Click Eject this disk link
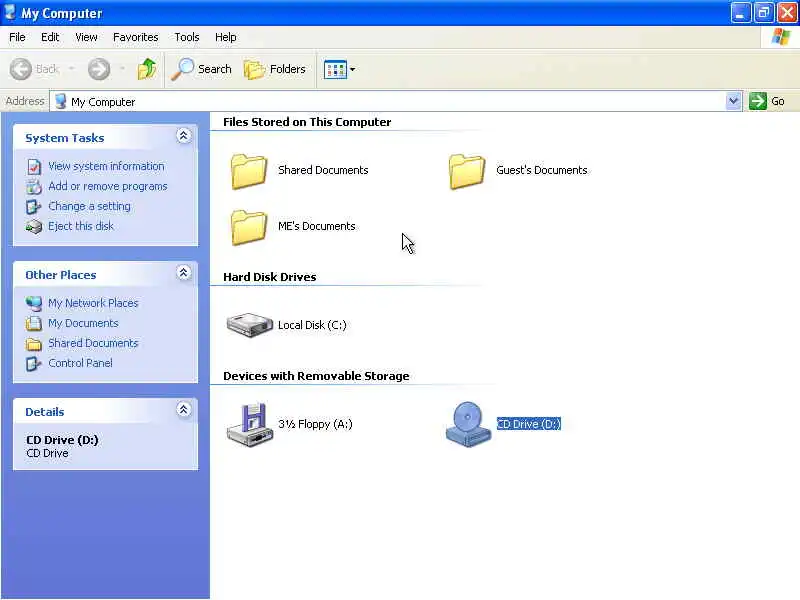800x600 pixels. tap(81, 226)
